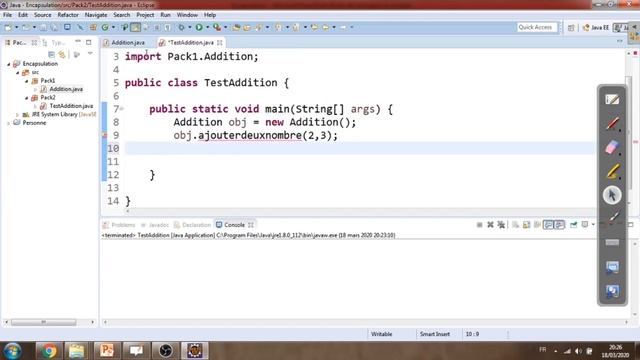Screen dimensions: 640x360
Task: Click the Java EE perspective button
Action: (596, 27)
